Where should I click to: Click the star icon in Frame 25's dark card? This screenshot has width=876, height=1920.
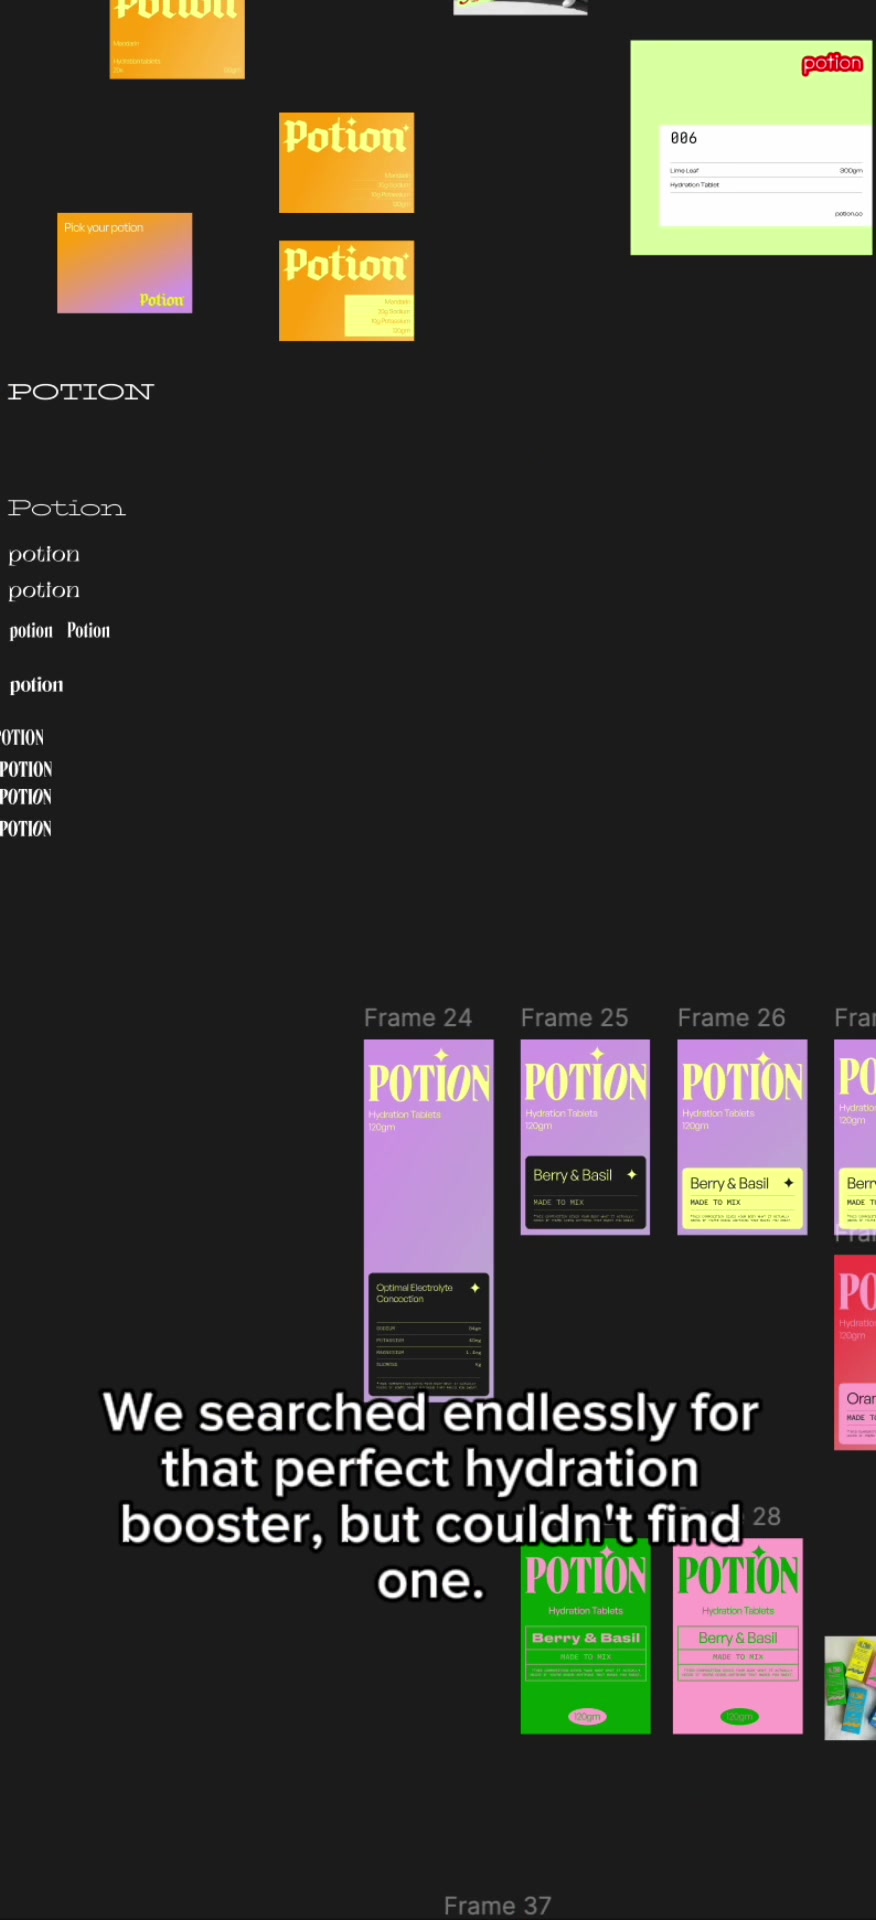click(x=631, y=1175)
